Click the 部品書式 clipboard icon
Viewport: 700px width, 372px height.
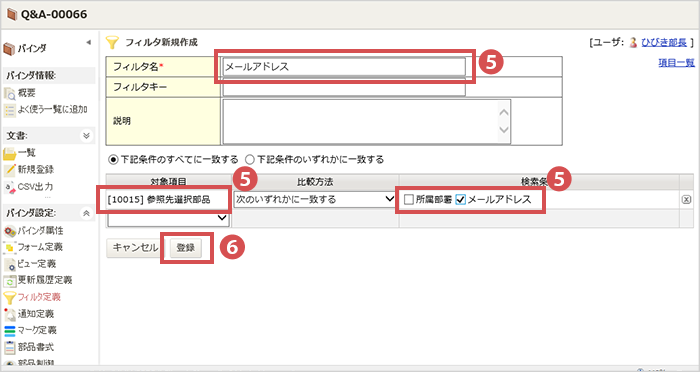9,347
